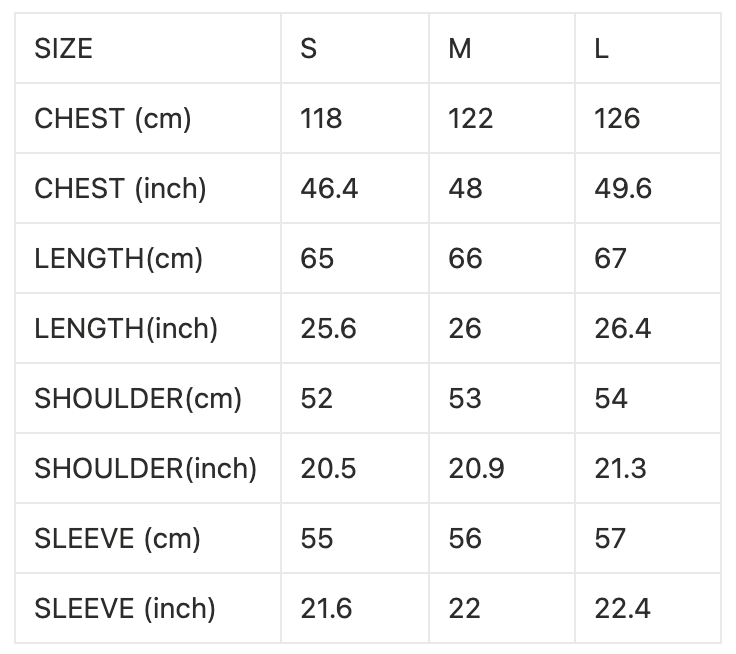This screenshot has height=654, width=736.
Task: Click the SLEEVE (cm) row label
Action: pos(118,538)
